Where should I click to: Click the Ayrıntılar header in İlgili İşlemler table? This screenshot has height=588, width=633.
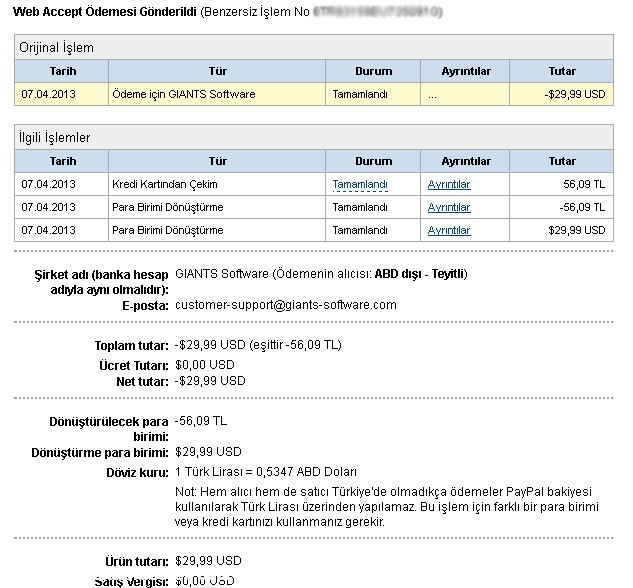466,161
